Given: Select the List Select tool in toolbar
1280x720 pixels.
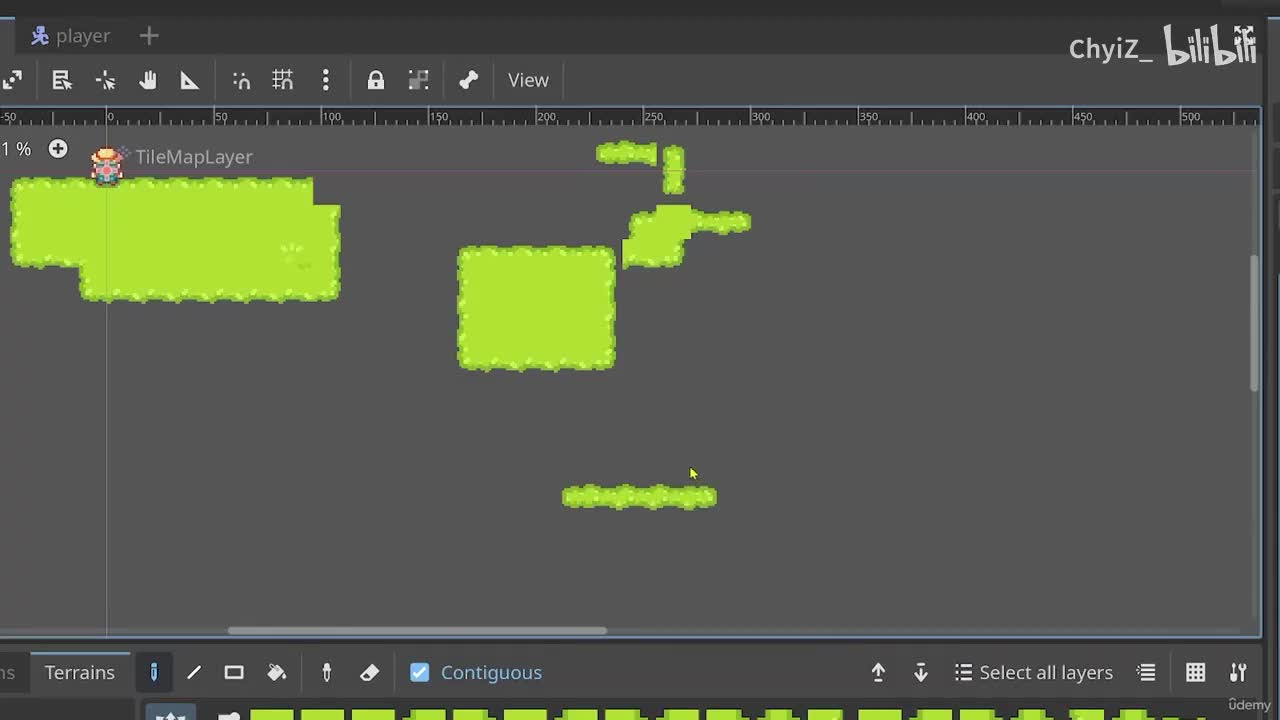Looking at the screenshot, I should [62, 80].
